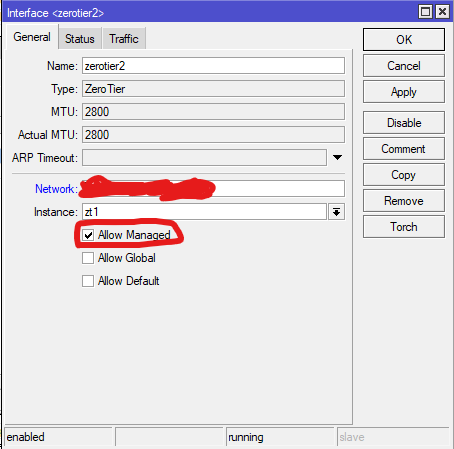Image resolution: width=454 pixels, height=449 pixels.
Task: Open Torch for this interface
Action: click(x=404, y=227)
